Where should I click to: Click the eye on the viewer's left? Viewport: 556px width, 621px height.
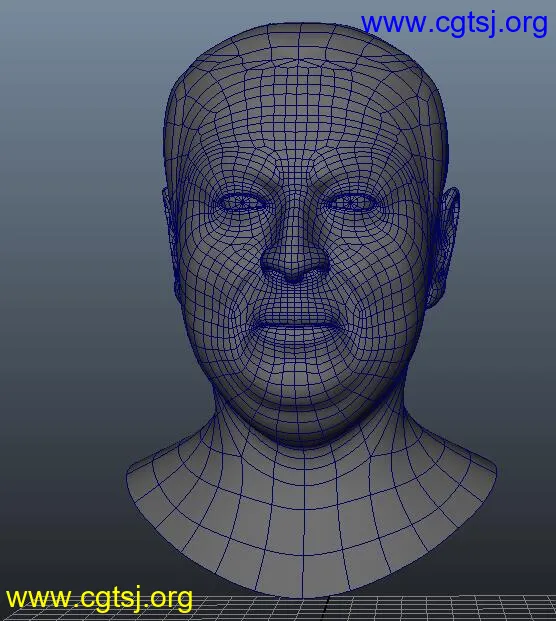coord(242,203)
